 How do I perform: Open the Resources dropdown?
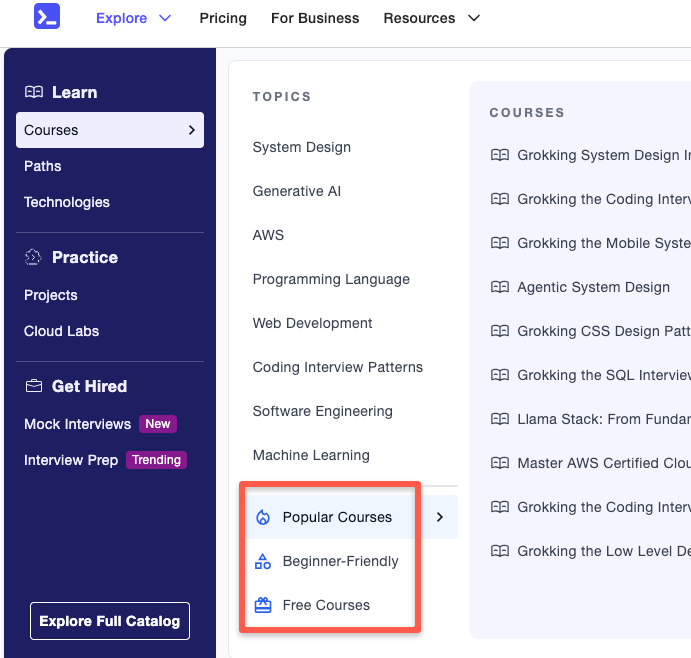[431, 18]
